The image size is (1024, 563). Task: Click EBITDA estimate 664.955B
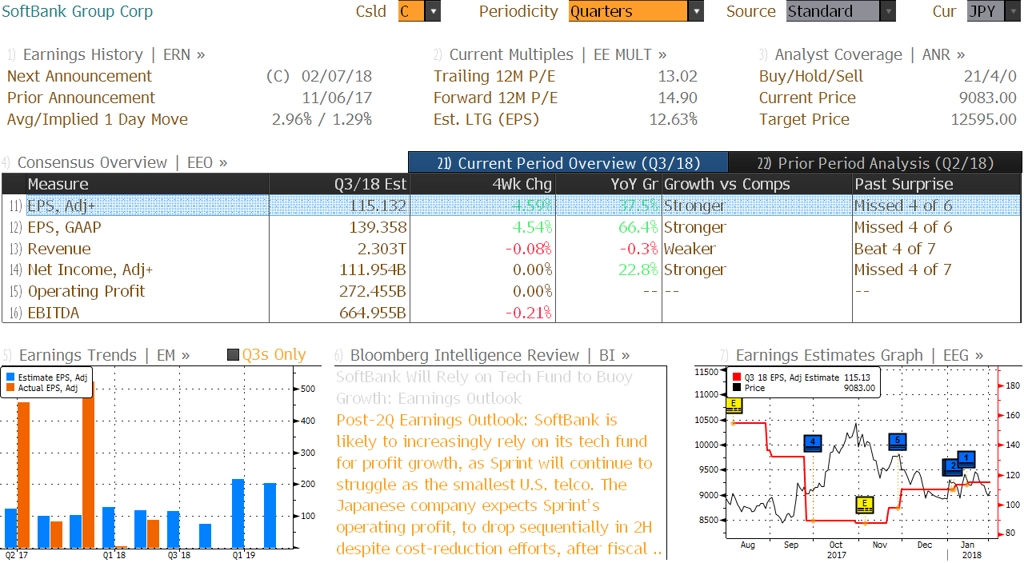372,312
